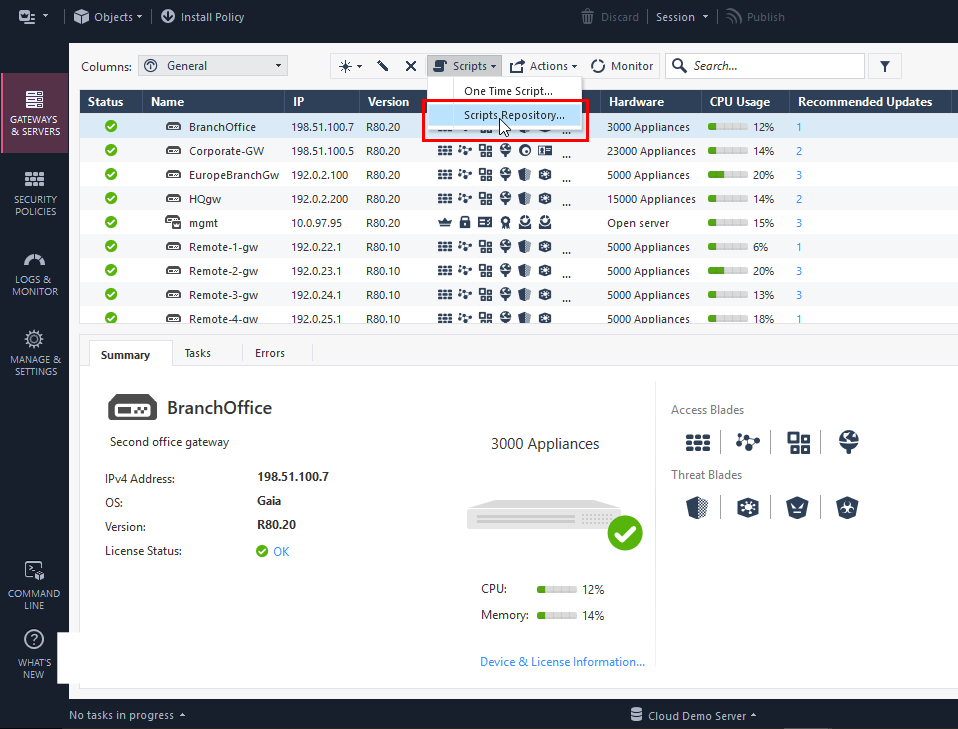Switch to the Errors tab
Image resolution: width=958 pixels, height=729 pixels.
pyautogui.click(x=269, y=353)
